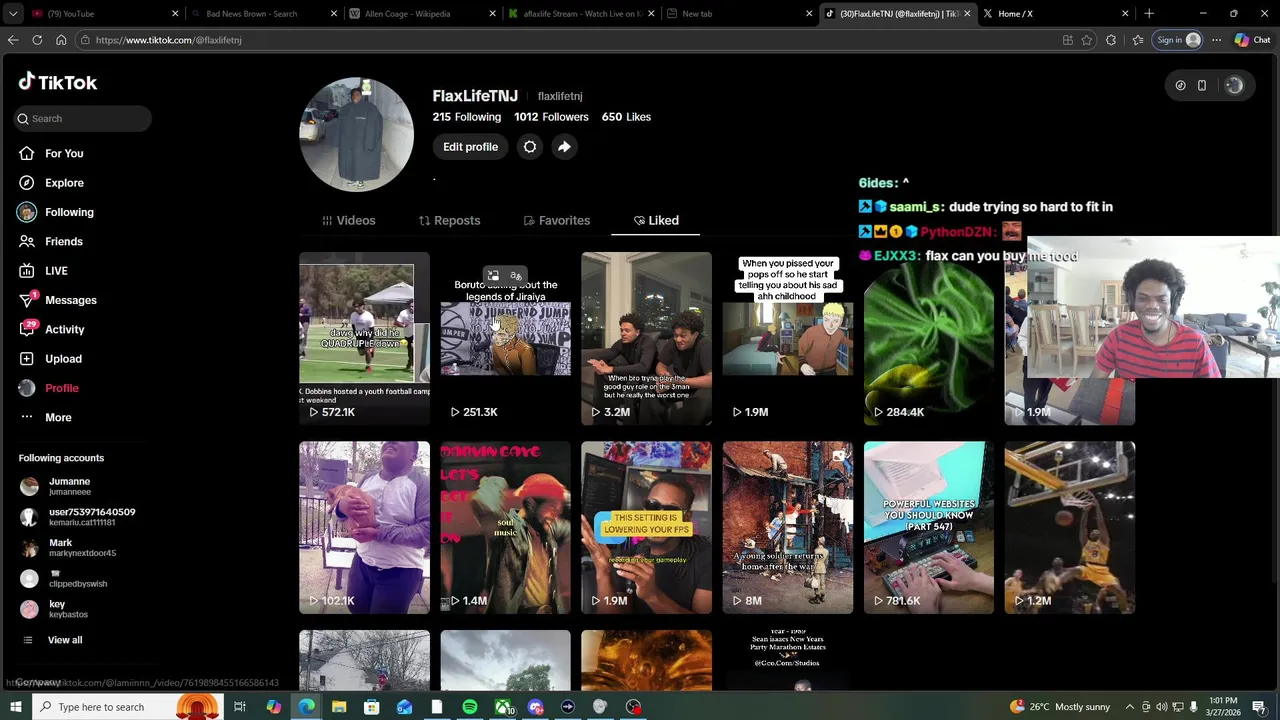Click View all following accounts
This screenshot has height=720, width=1280.
click(65, 640)
